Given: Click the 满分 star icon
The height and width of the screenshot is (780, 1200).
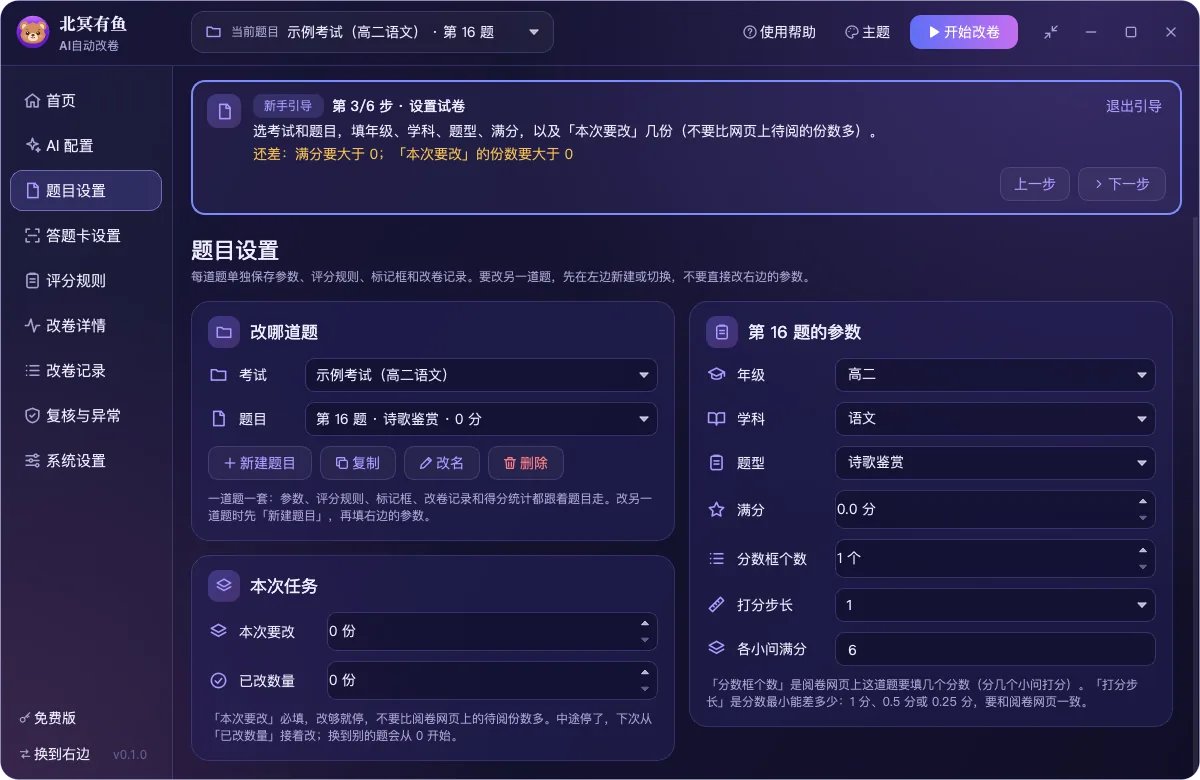Looking at the screenshot, I should (716, 509).
